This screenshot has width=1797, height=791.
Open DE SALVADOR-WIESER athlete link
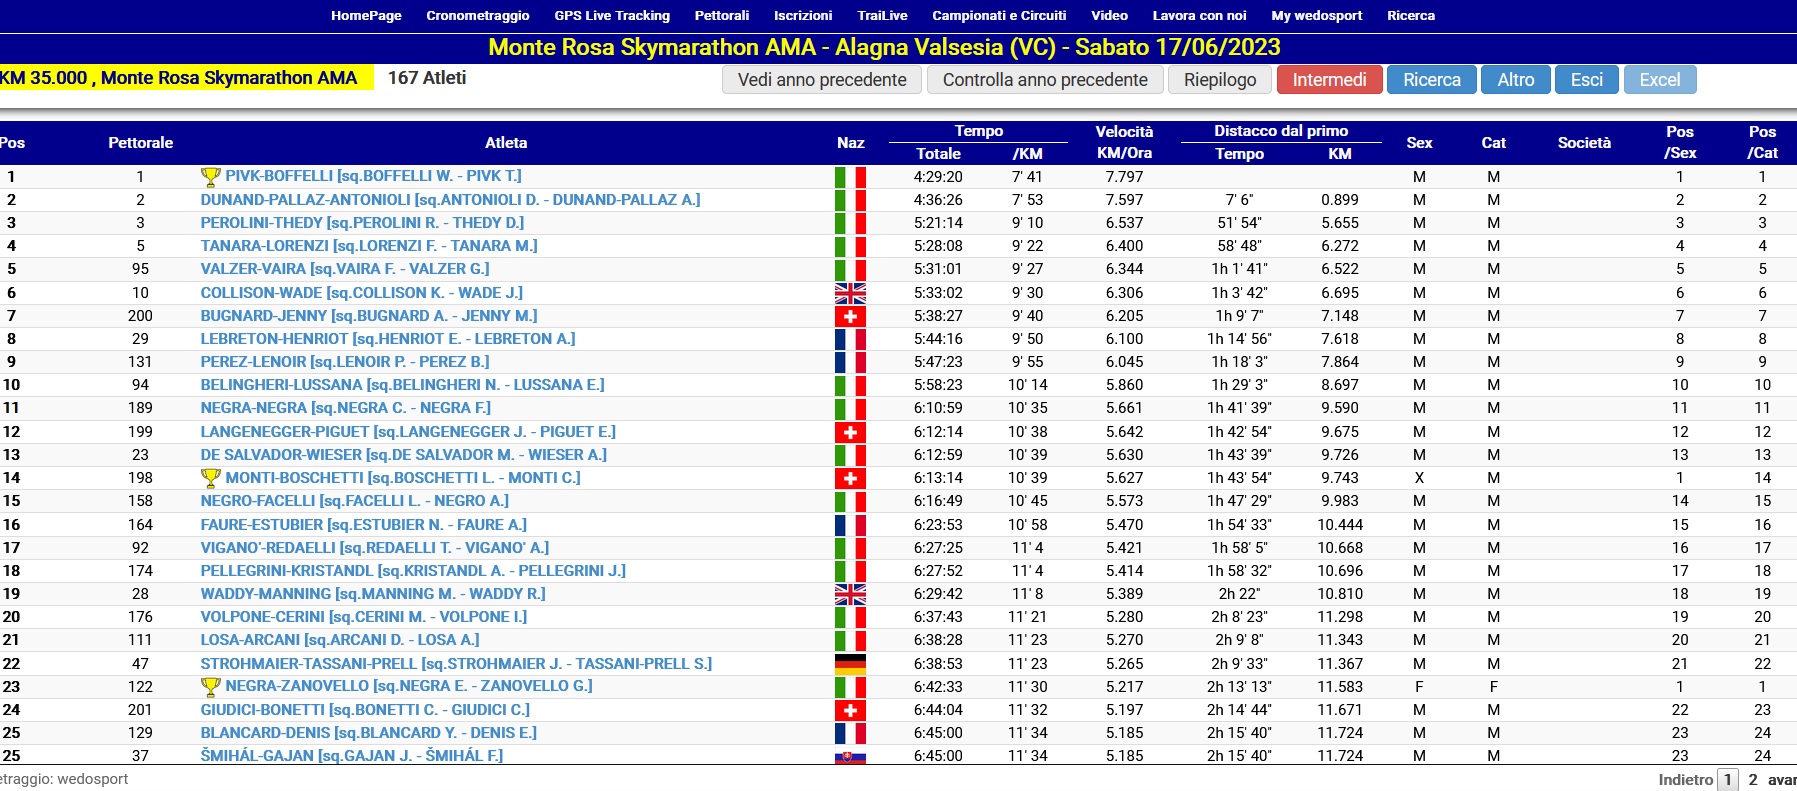pyautogui.click(x=403, y=455)
